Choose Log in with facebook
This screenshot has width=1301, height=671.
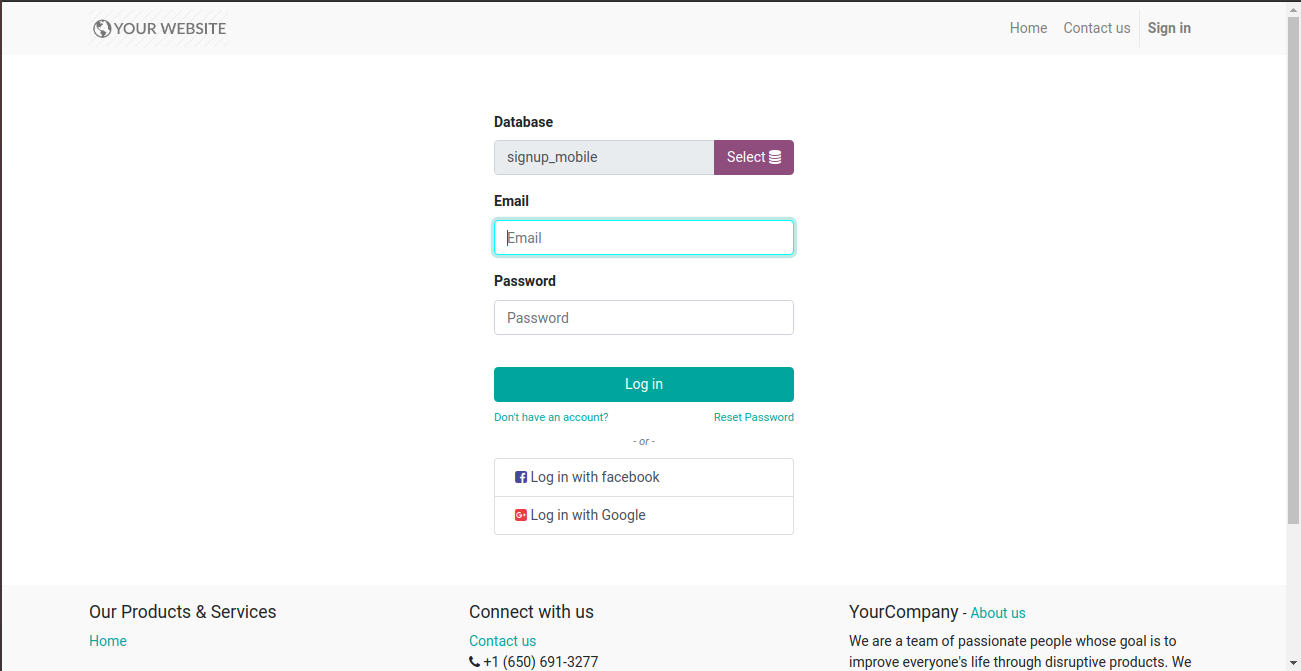click(x=644, y=477)
